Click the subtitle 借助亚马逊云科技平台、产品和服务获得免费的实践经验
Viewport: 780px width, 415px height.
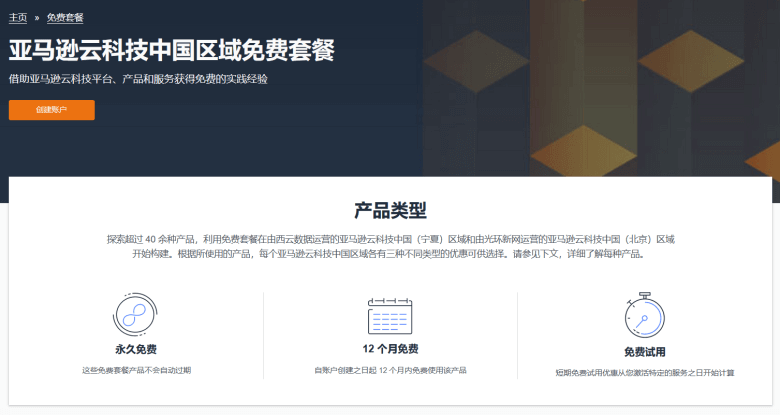138,79
